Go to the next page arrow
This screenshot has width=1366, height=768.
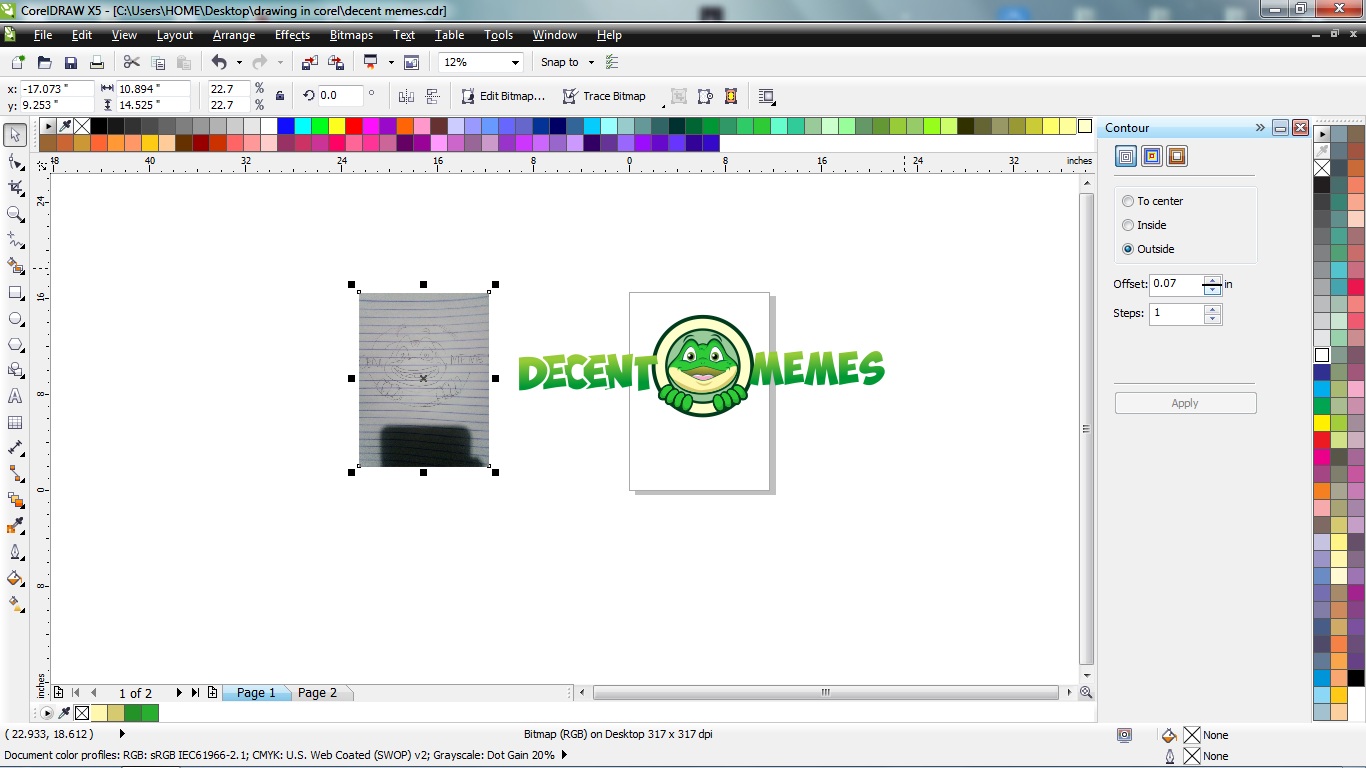[x=179, y=692]
